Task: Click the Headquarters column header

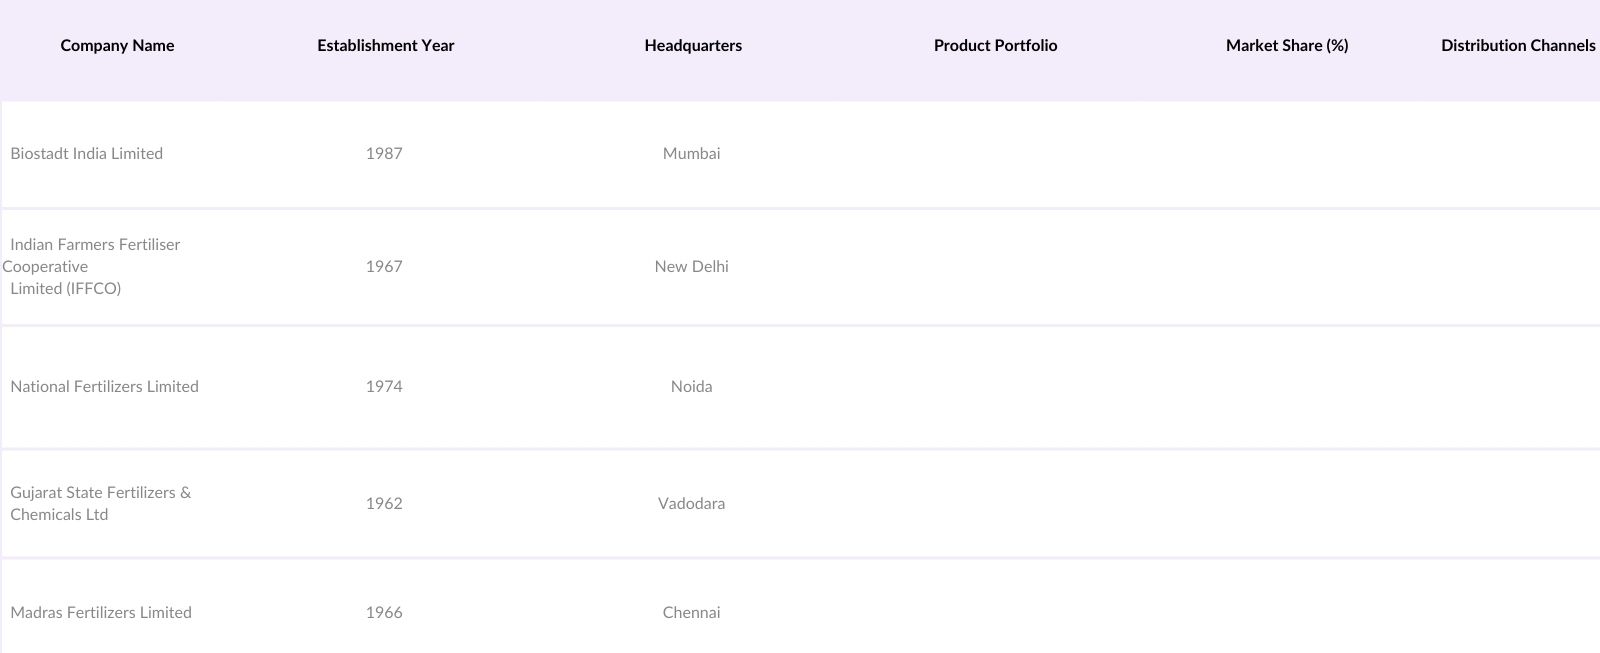Action: pyautogui.click(x=693, y=46)
